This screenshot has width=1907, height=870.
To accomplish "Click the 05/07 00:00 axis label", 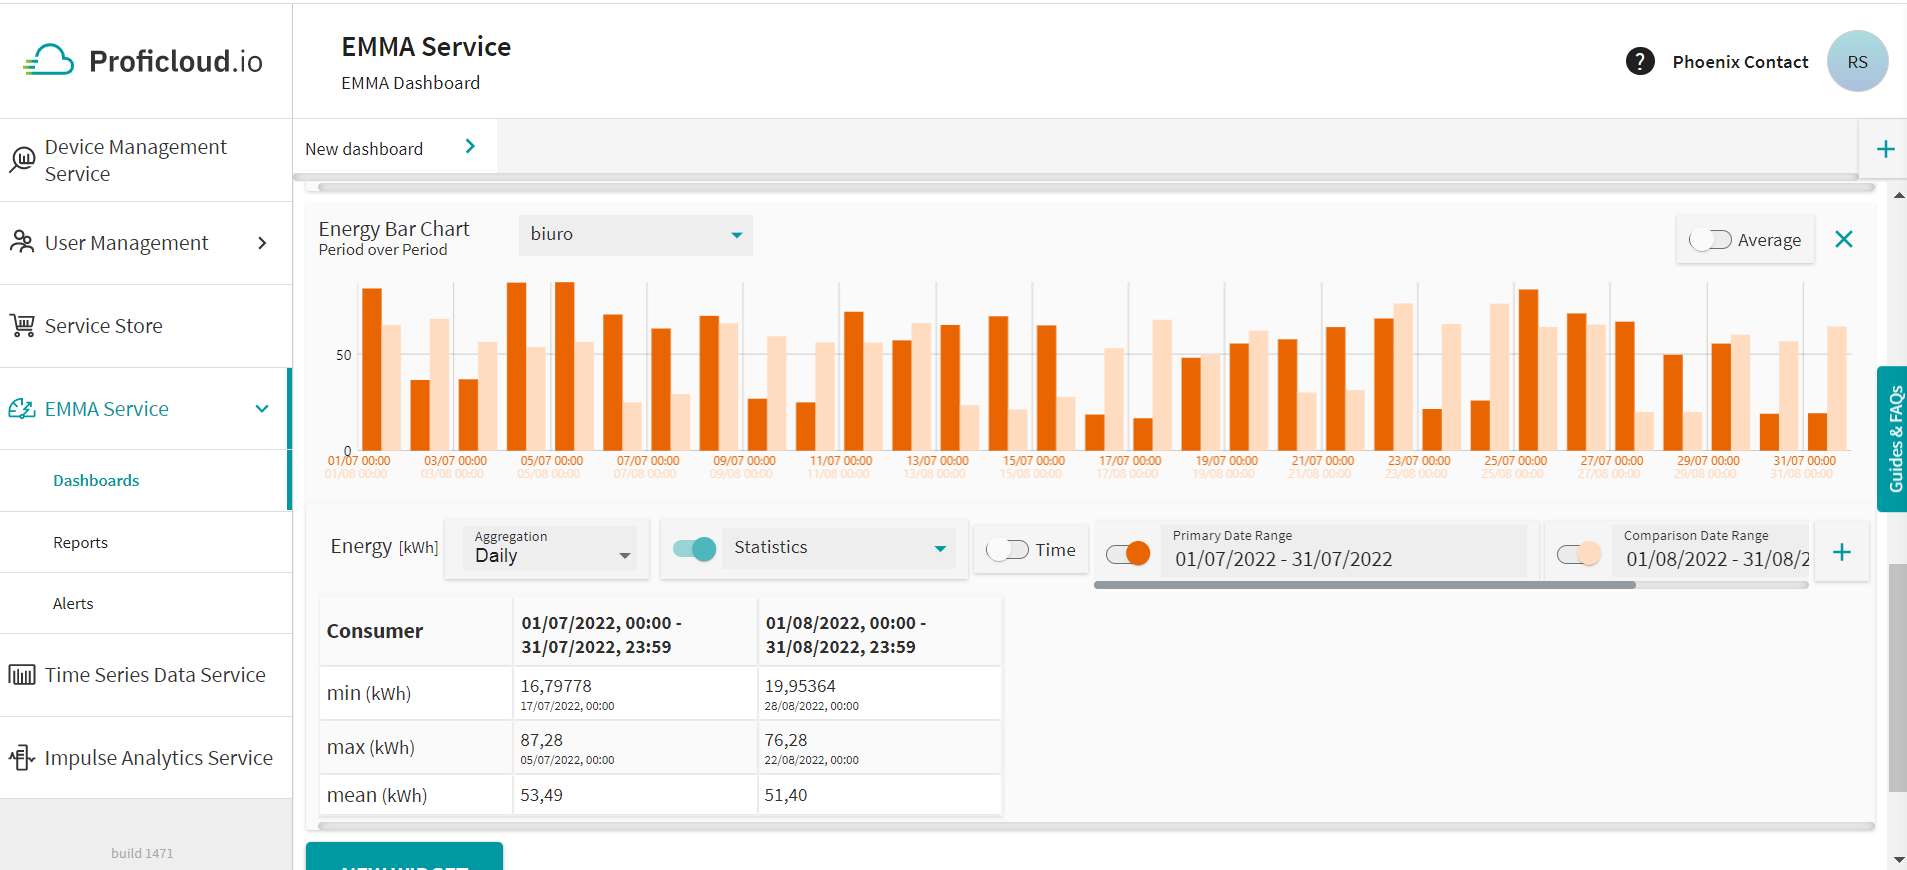I will click(x=551, y=461).
